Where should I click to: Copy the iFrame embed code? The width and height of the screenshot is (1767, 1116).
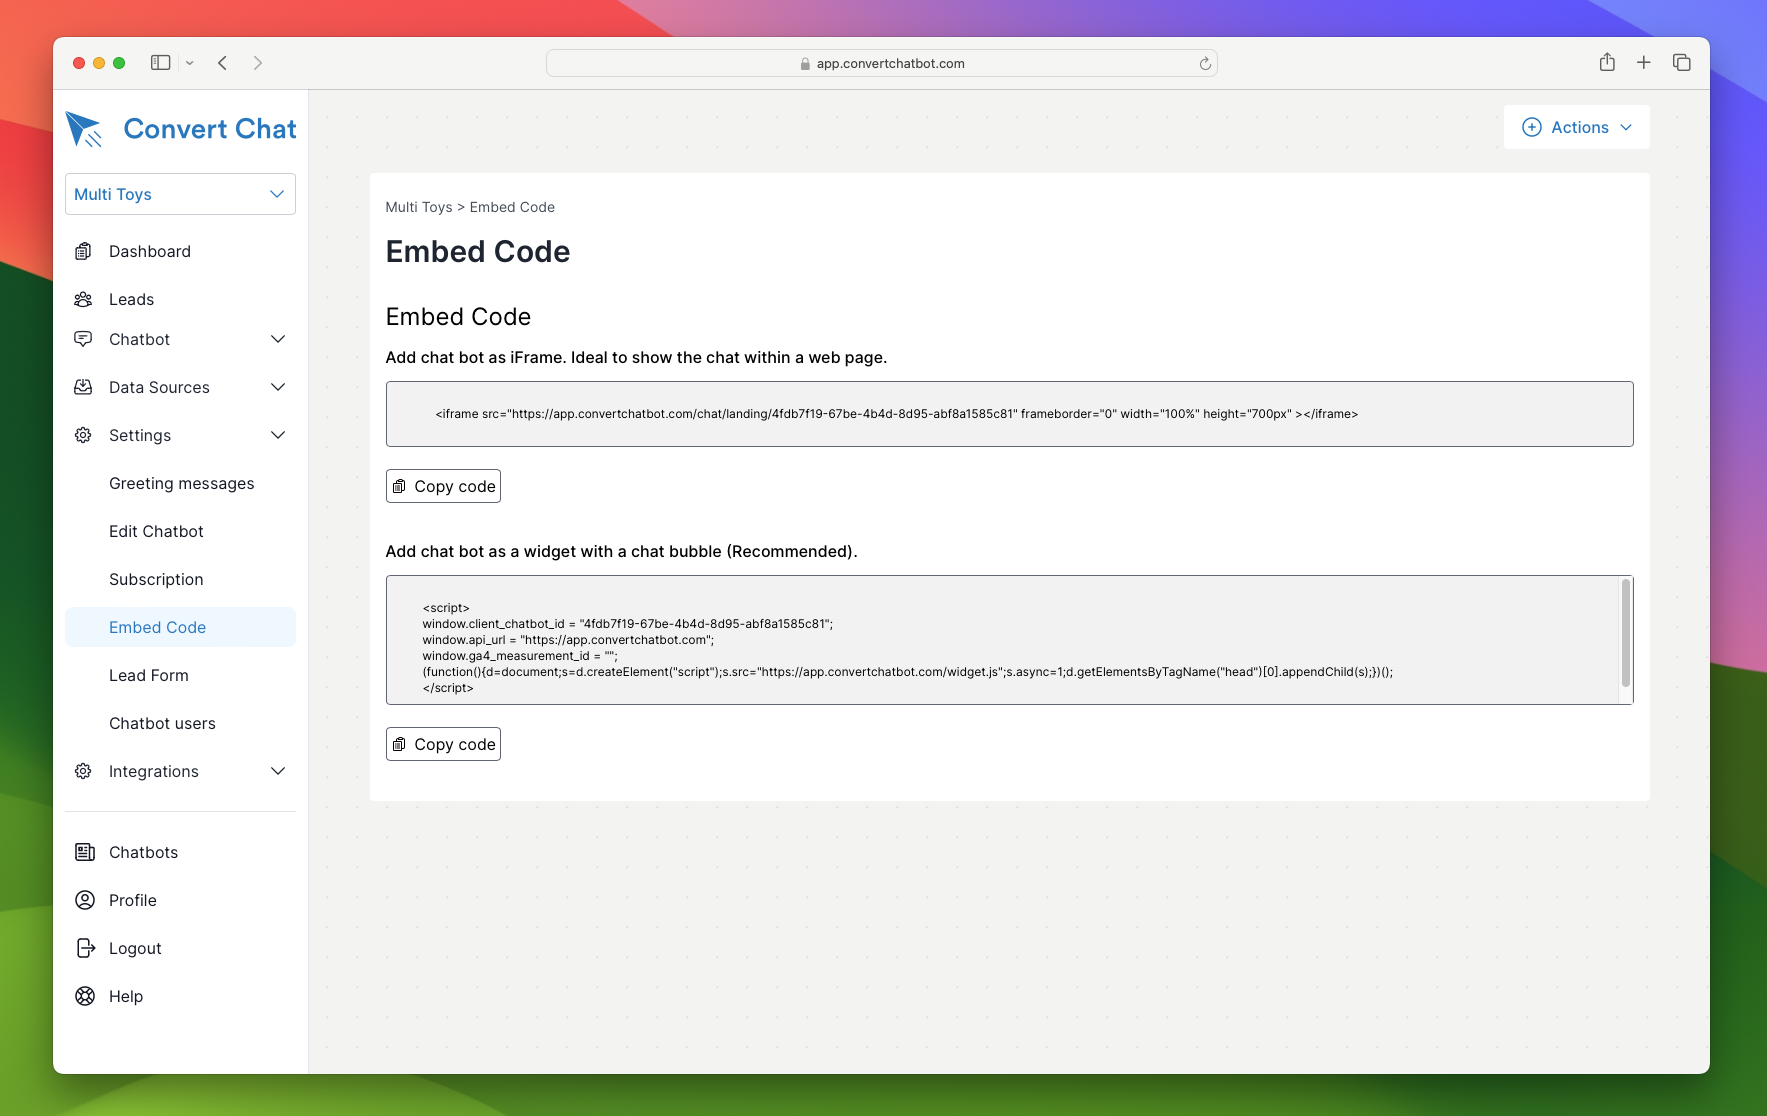click(x=443, y=486)
